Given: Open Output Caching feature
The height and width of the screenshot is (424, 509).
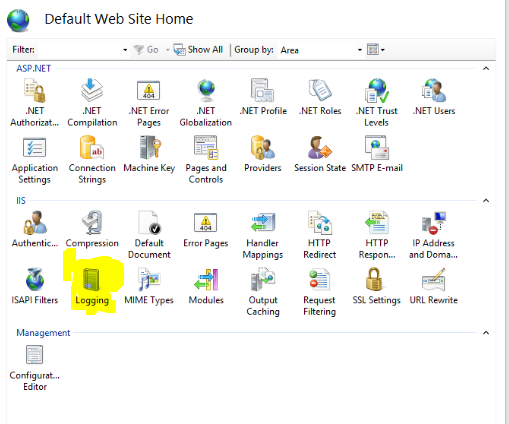Looking at the screenshot, I should tap(263, 292).
